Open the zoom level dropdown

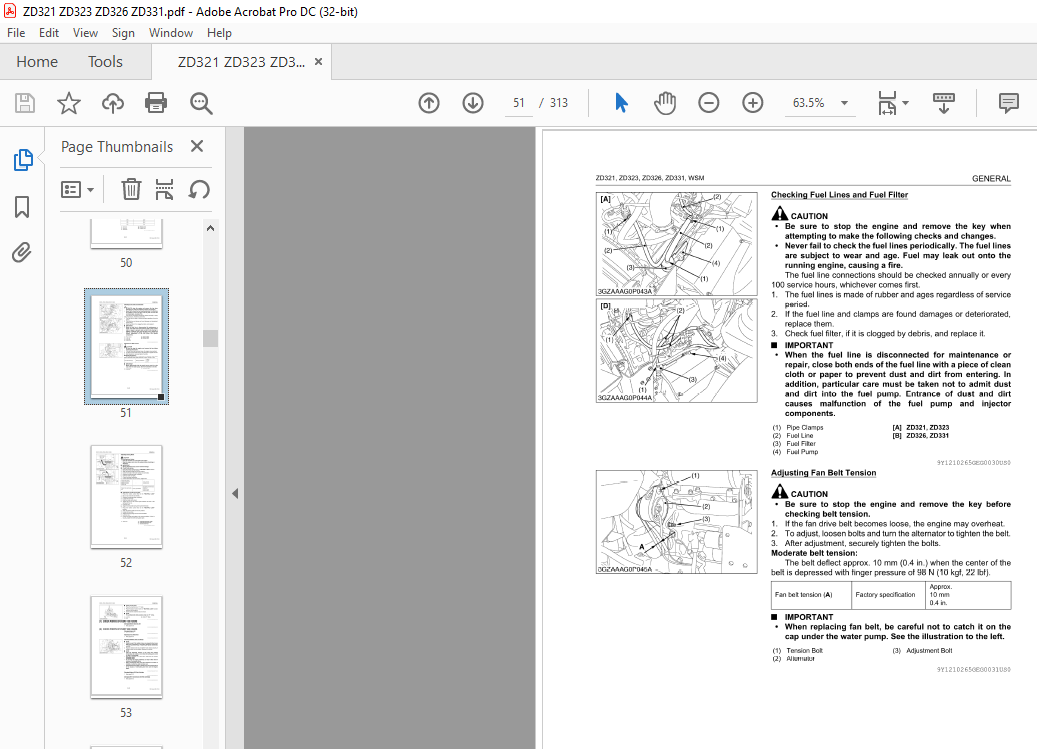click(x=845, y=103)
